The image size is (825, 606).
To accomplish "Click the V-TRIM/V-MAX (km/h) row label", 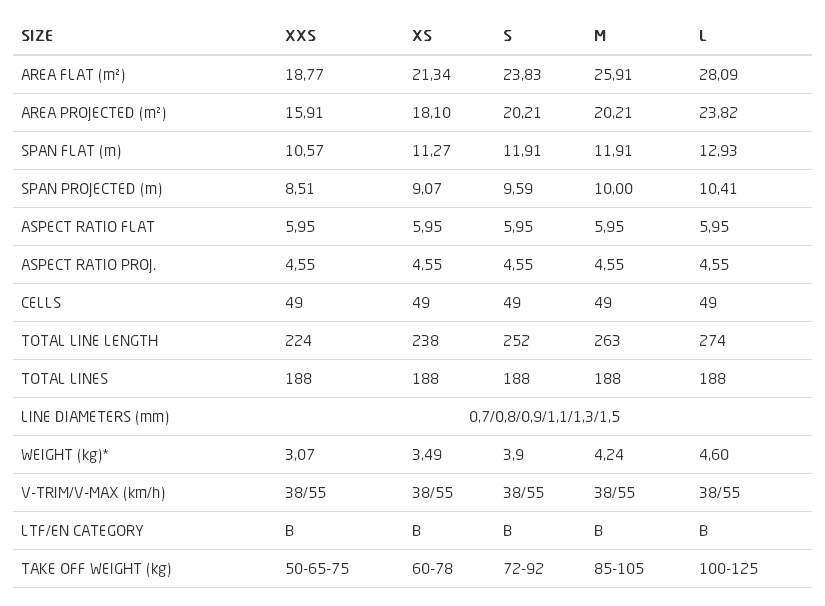I will 93,493.
